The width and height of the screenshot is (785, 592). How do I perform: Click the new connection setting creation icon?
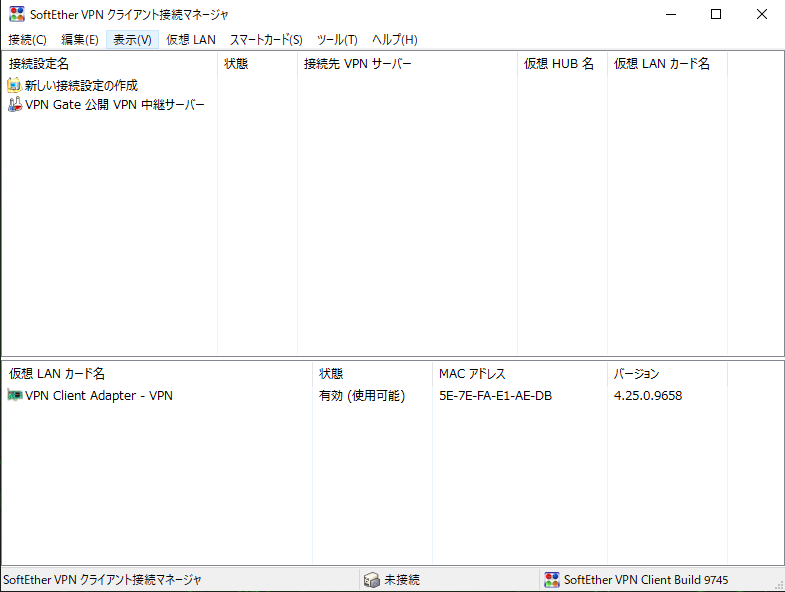(14, 86)
